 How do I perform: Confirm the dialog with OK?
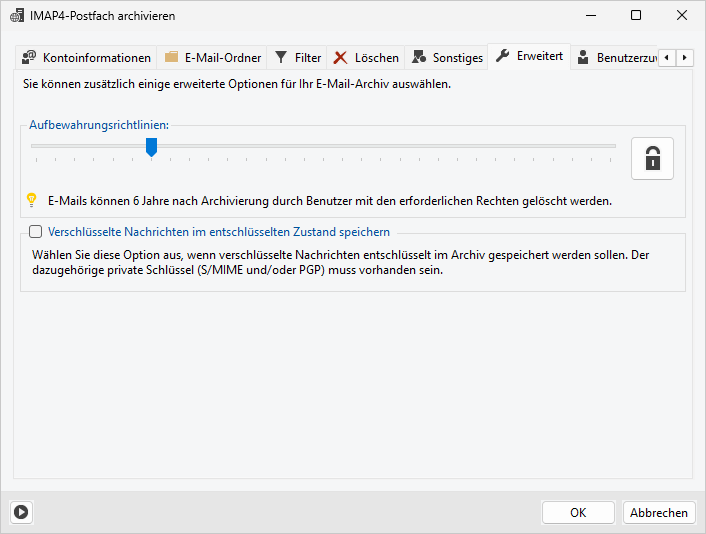click(x=578, y=512)
